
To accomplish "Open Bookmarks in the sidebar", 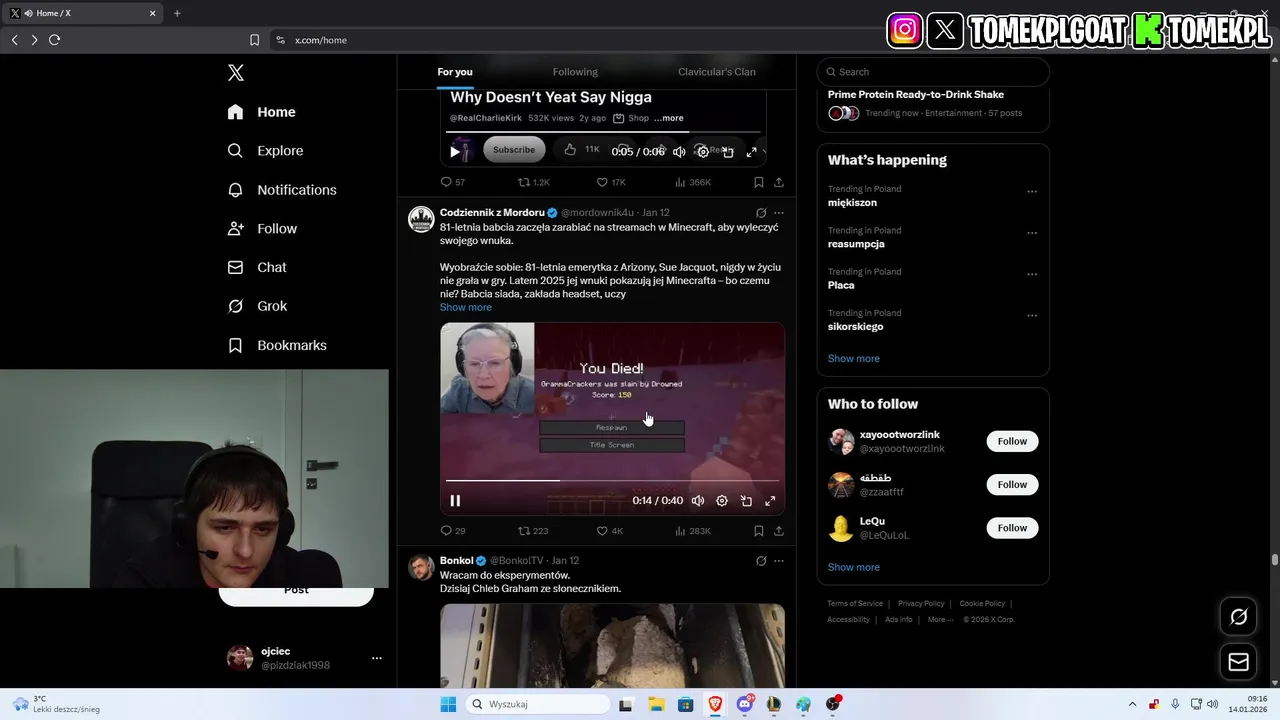I will (278, 345).
